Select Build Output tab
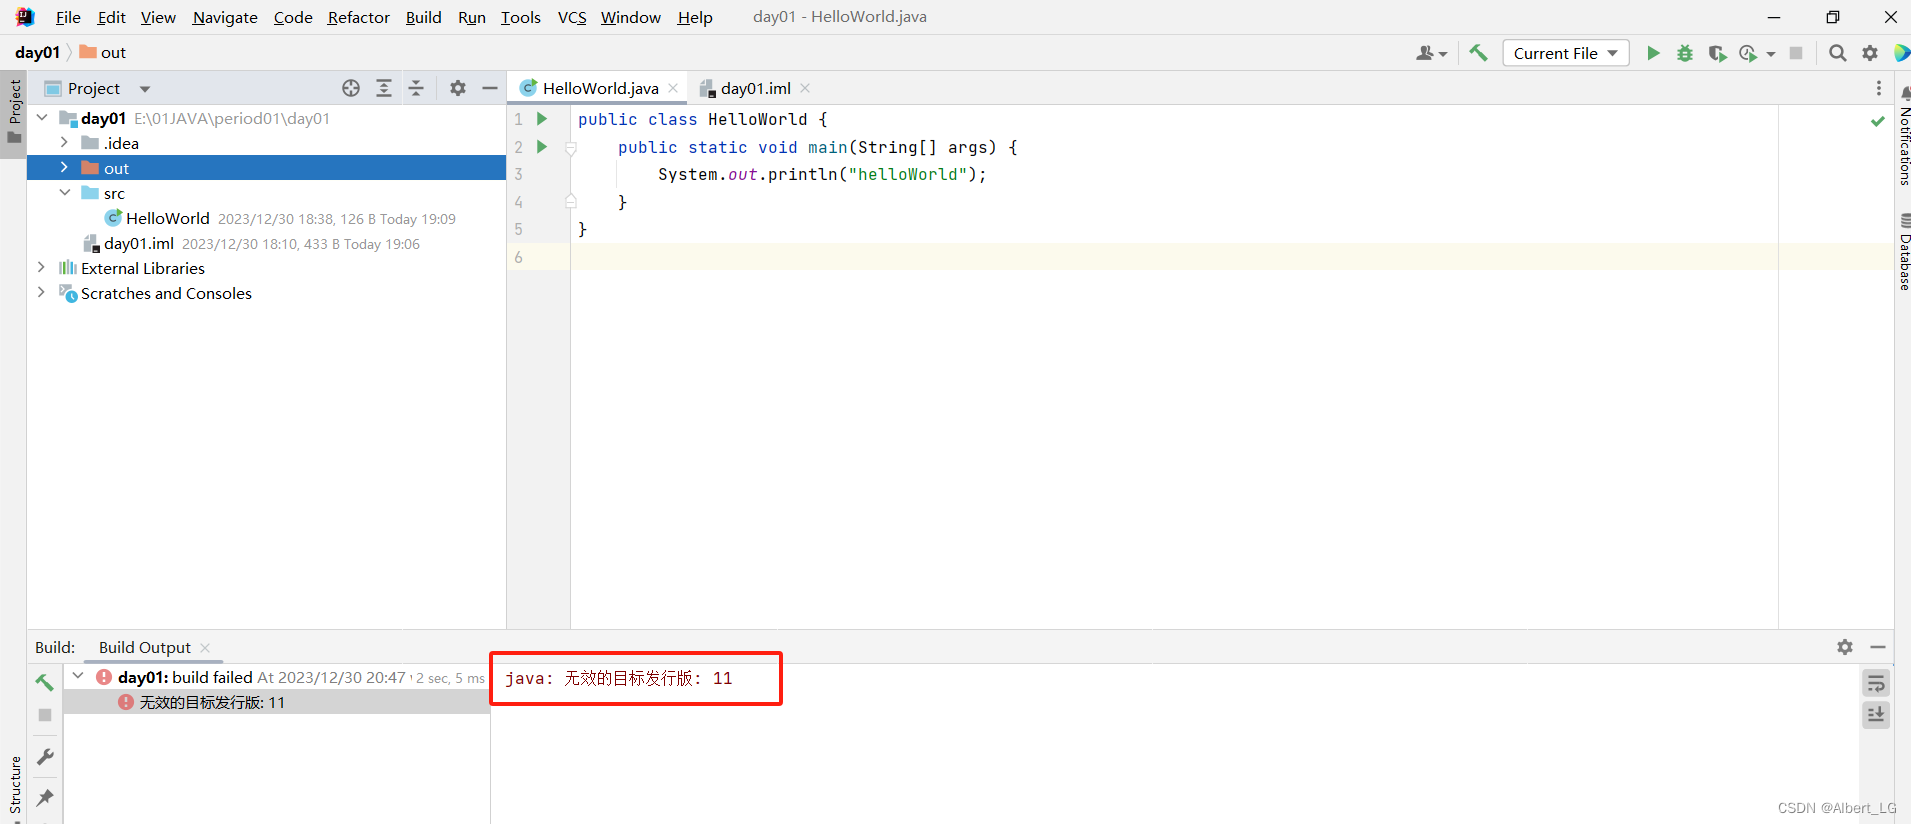1911x824 pixels. (x=145, y=647)
